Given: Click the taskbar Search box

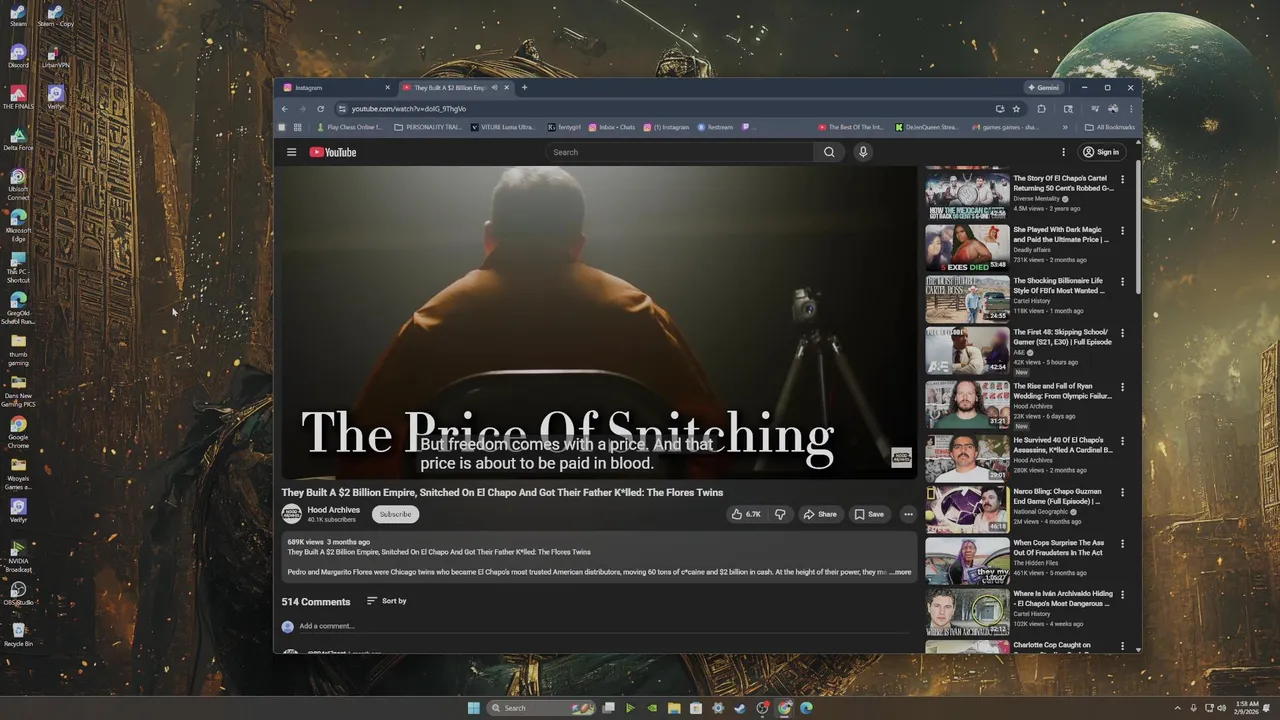Looking at the screenshot, I should (541, 708).
